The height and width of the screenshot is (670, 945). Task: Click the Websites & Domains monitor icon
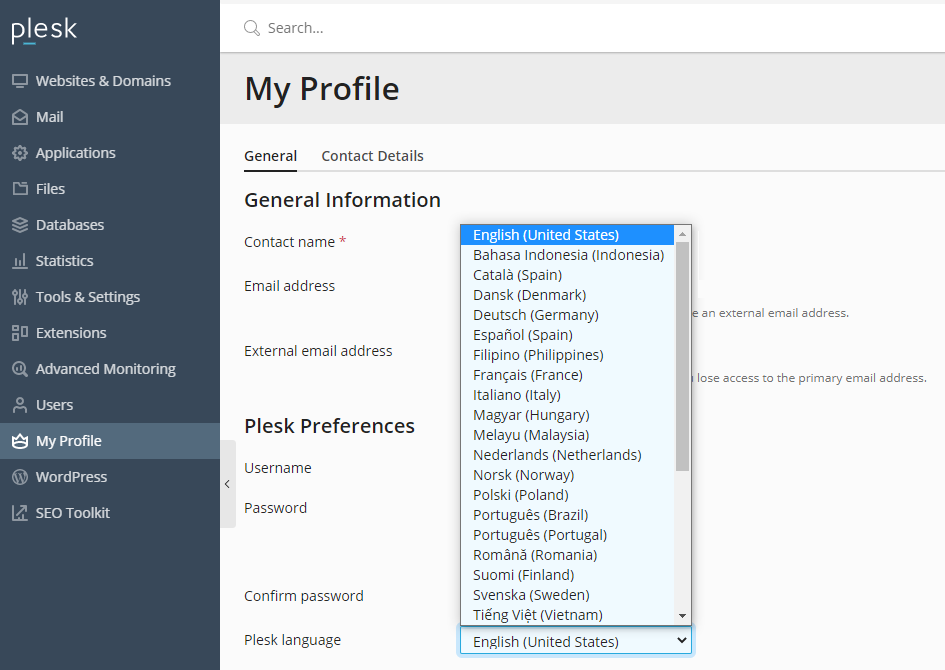click(x=20, y=81)
